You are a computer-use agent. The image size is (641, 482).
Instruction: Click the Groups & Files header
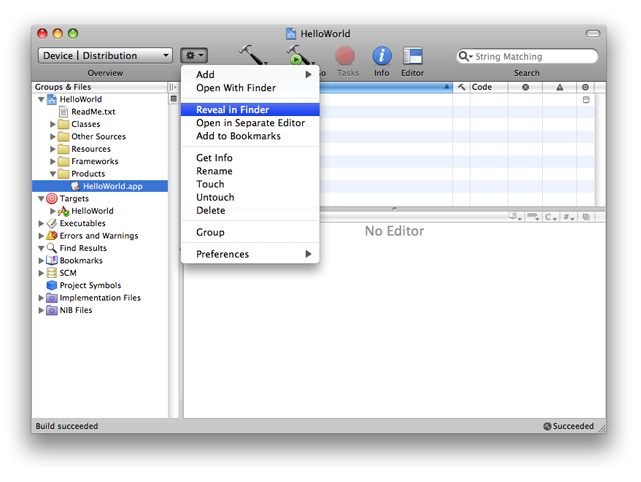(x=100, y=87)
